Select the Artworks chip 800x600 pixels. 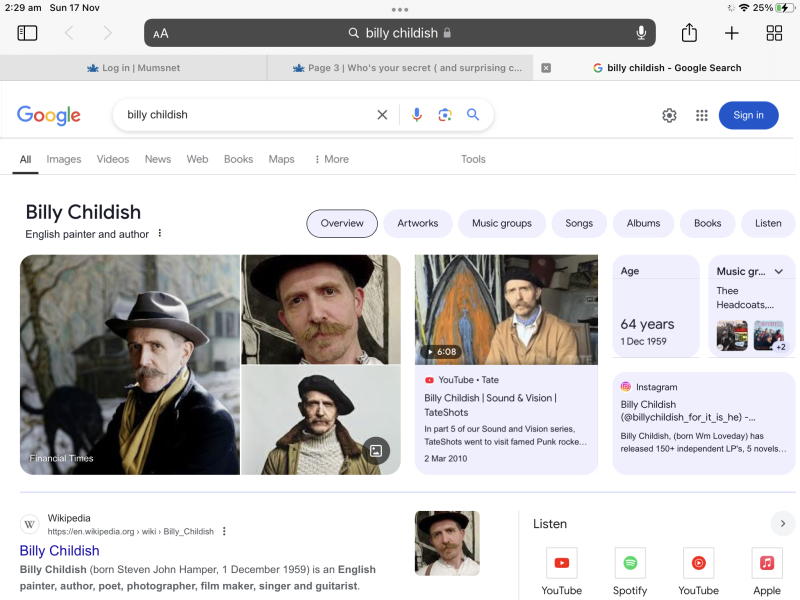[x=418, y=223]
